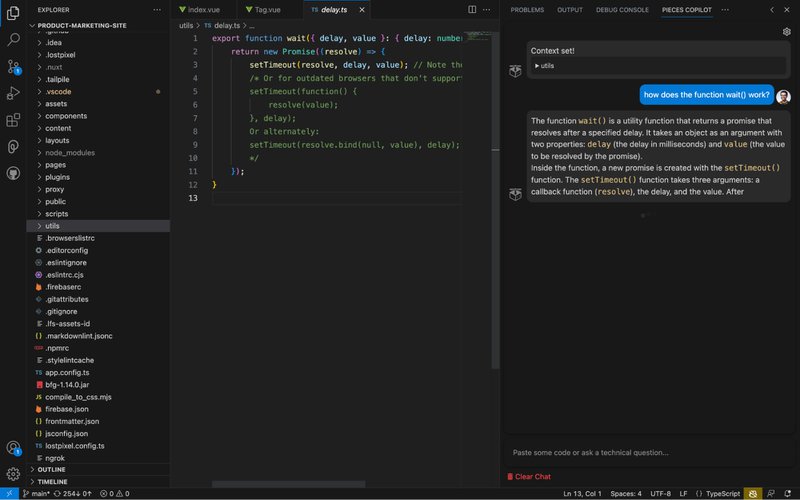Open the Pieces icon in activity bar

click(x=13, y=146)
